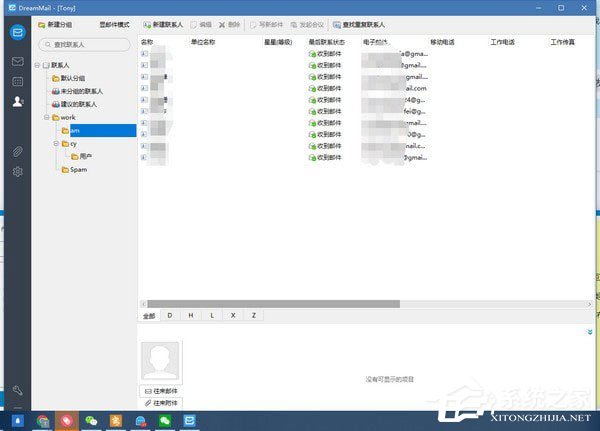Sort by the 单位名称 column header
This screenshot has width=600, height=431.
tap(203, 42)
